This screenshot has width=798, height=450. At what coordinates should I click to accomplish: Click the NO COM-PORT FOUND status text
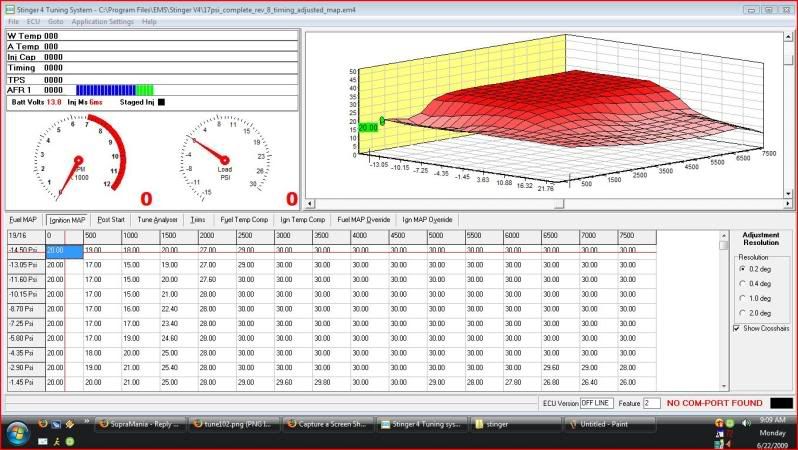click(715, 403)
